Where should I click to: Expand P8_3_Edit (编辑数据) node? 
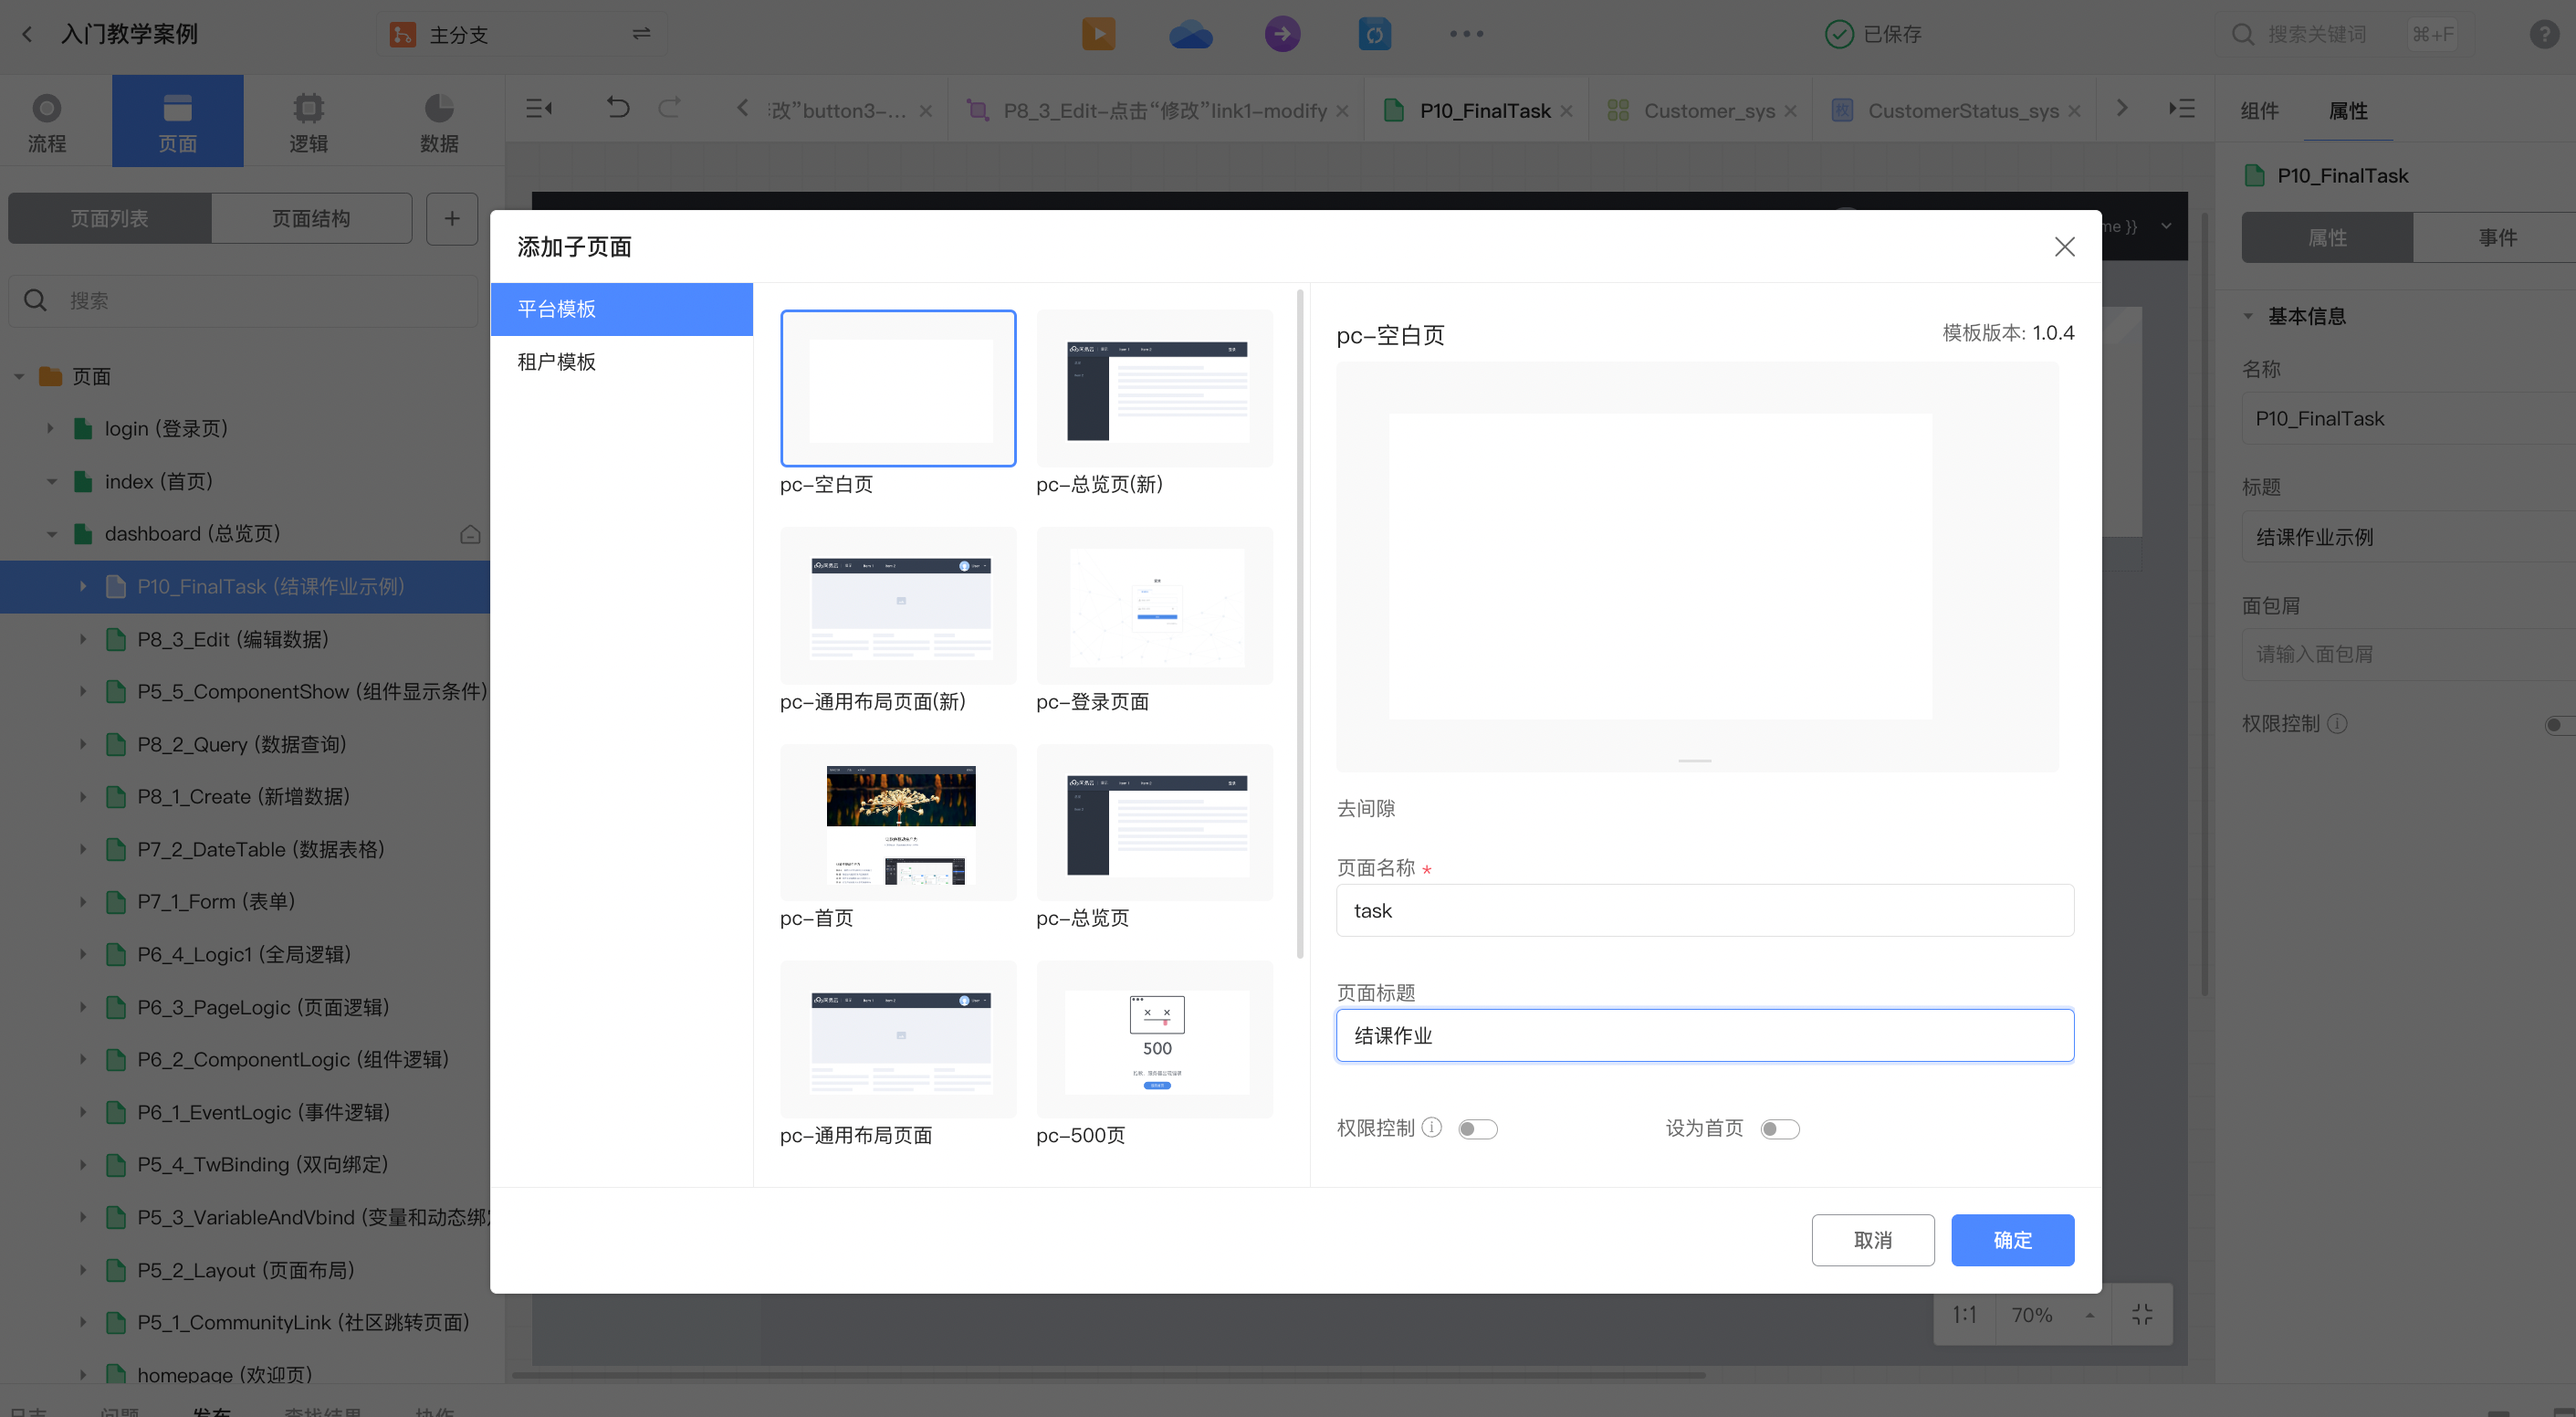(83, 639)
